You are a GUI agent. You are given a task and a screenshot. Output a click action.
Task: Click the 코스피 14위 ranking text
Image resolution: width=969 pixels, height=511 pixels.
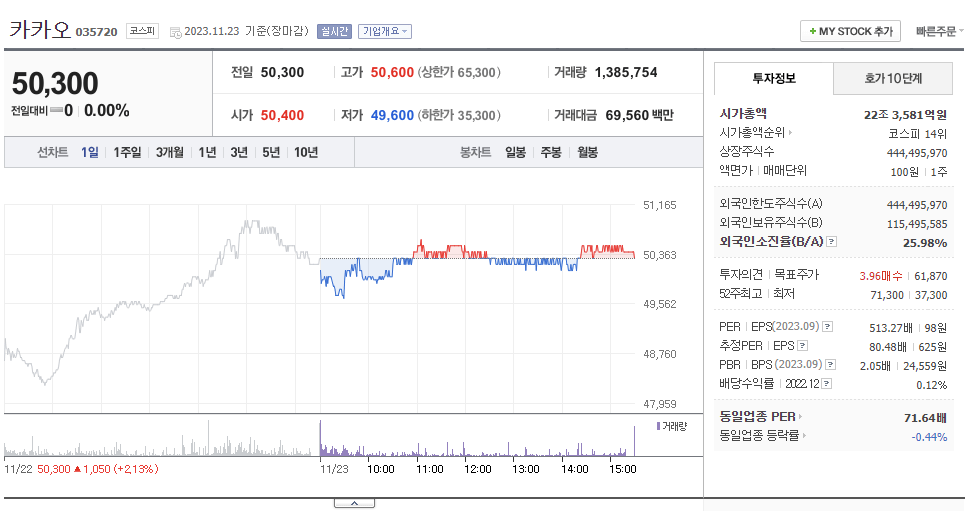(x=918, y=133)
